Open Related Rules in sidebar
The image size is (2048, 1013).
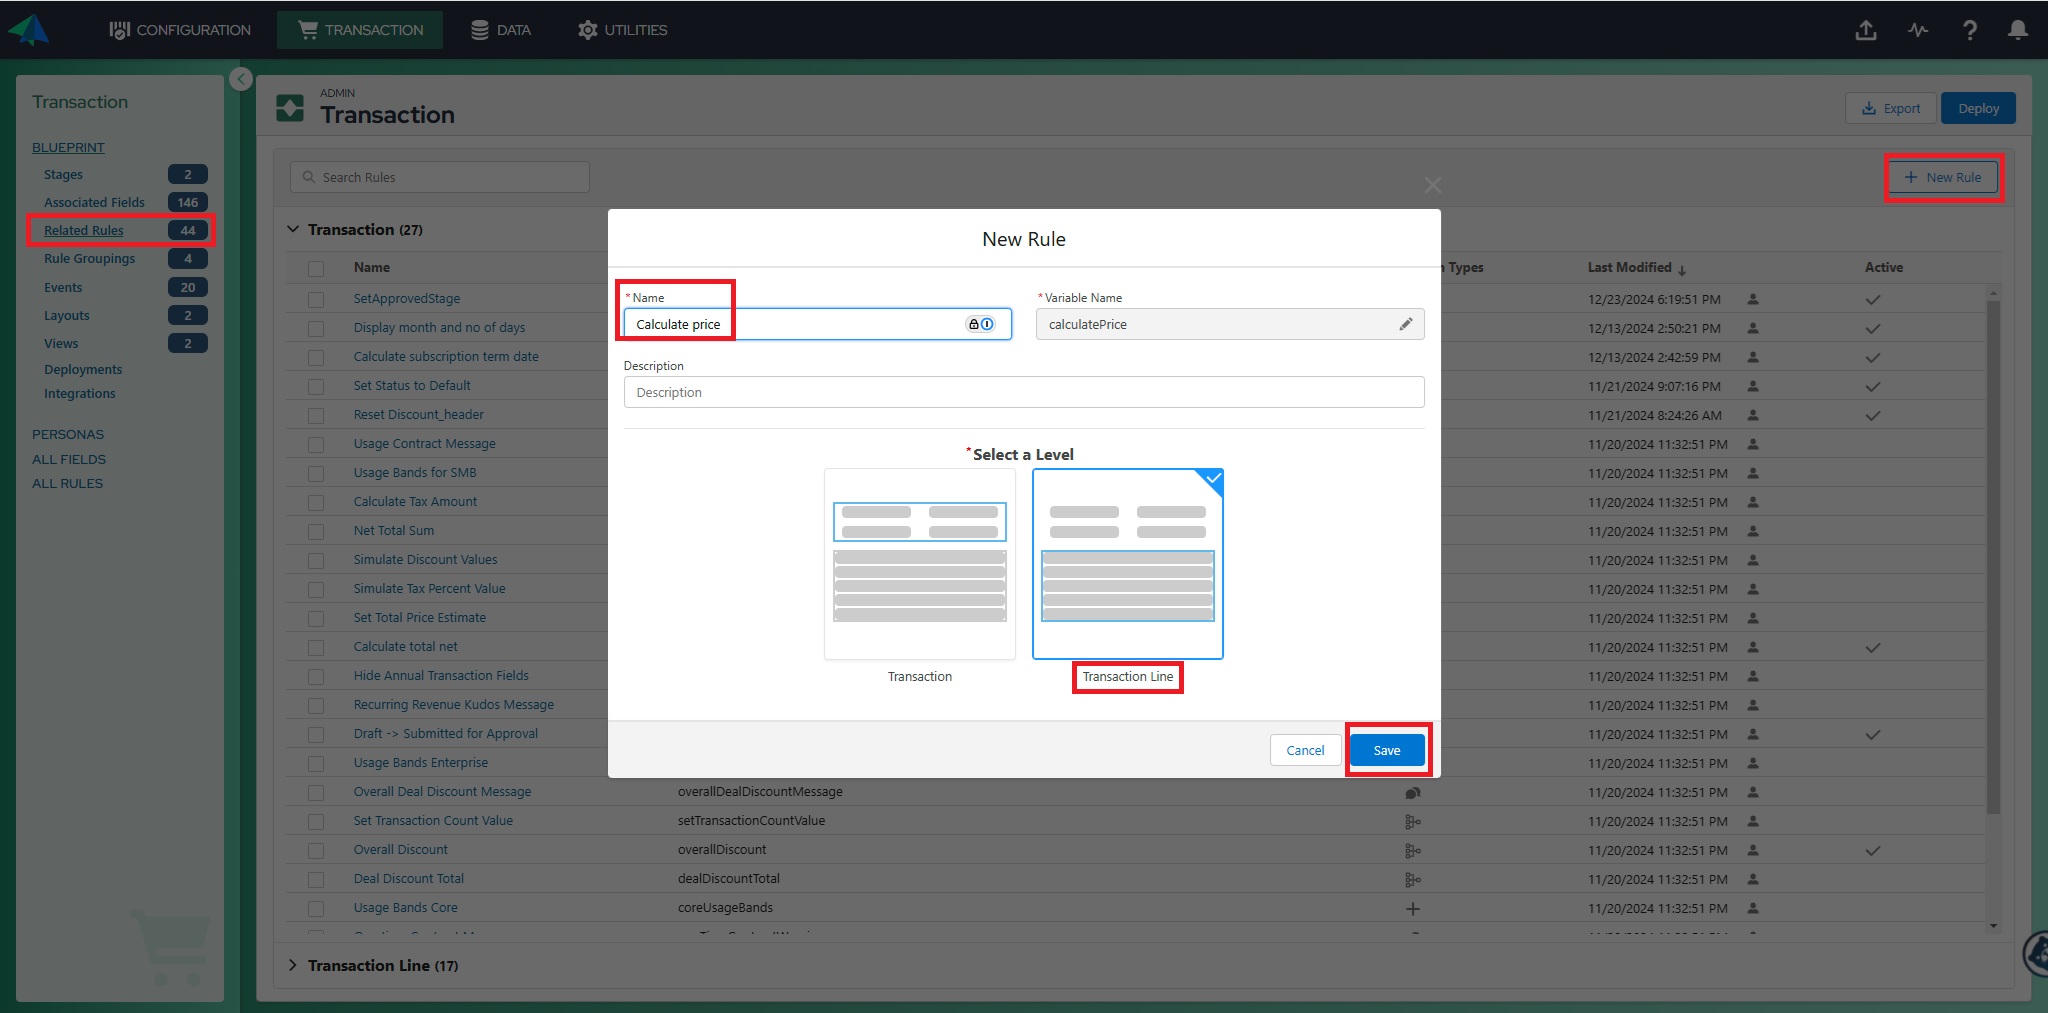click(x=84, y=230)
